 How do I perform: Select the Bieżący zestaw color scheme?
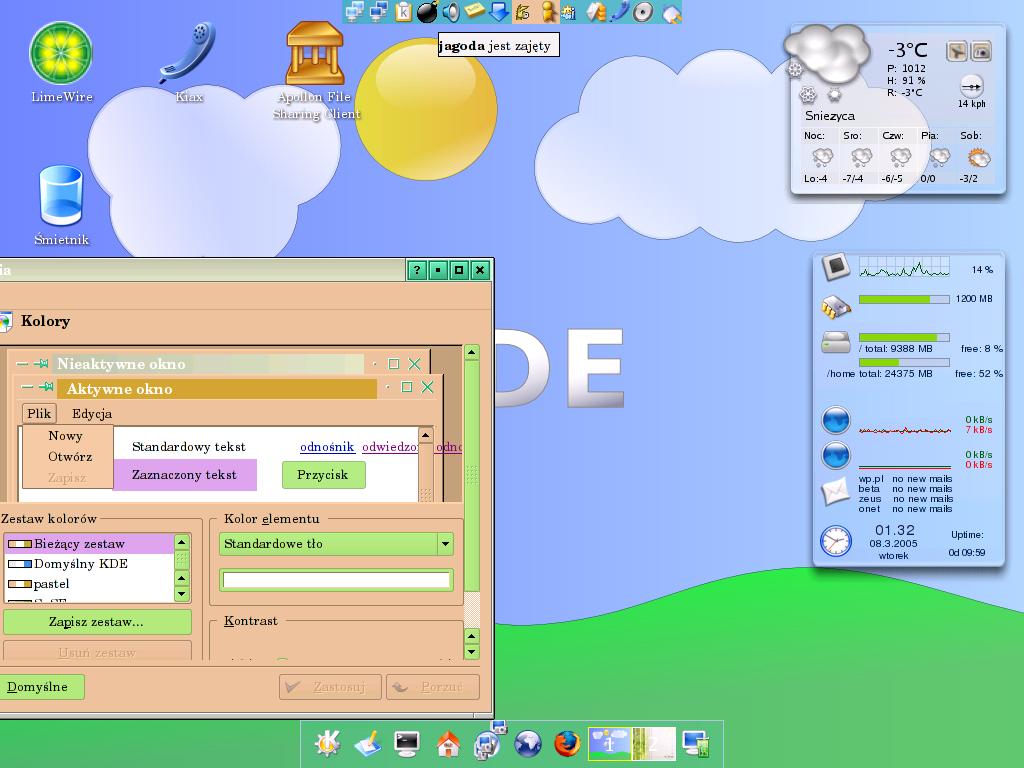89,543
